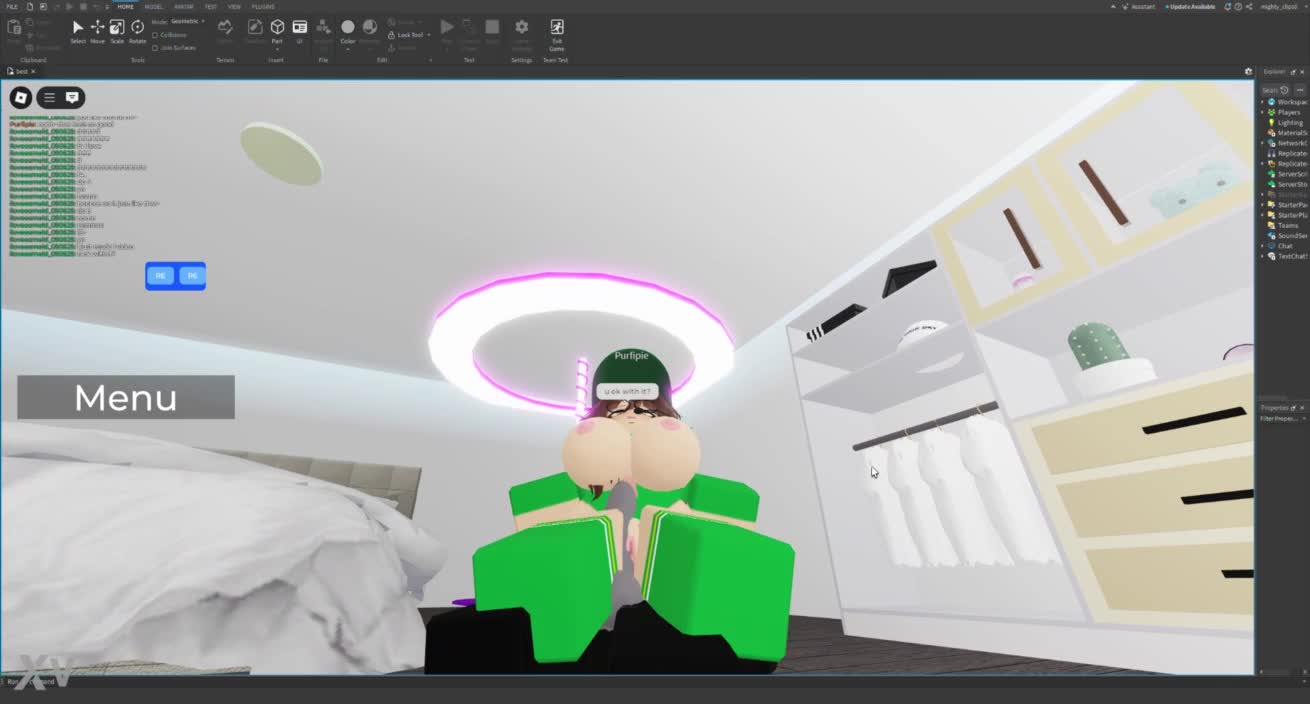This screenshot has width=1310, height=704.
Task: Select the Move tool
Action: [97, 28]
